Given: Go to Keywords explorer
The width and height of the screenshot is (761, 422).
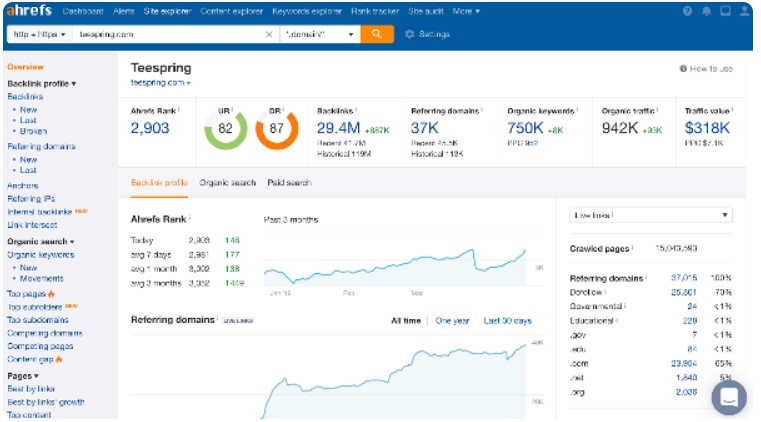Looking at the screenshot, I should pos(307,11).
